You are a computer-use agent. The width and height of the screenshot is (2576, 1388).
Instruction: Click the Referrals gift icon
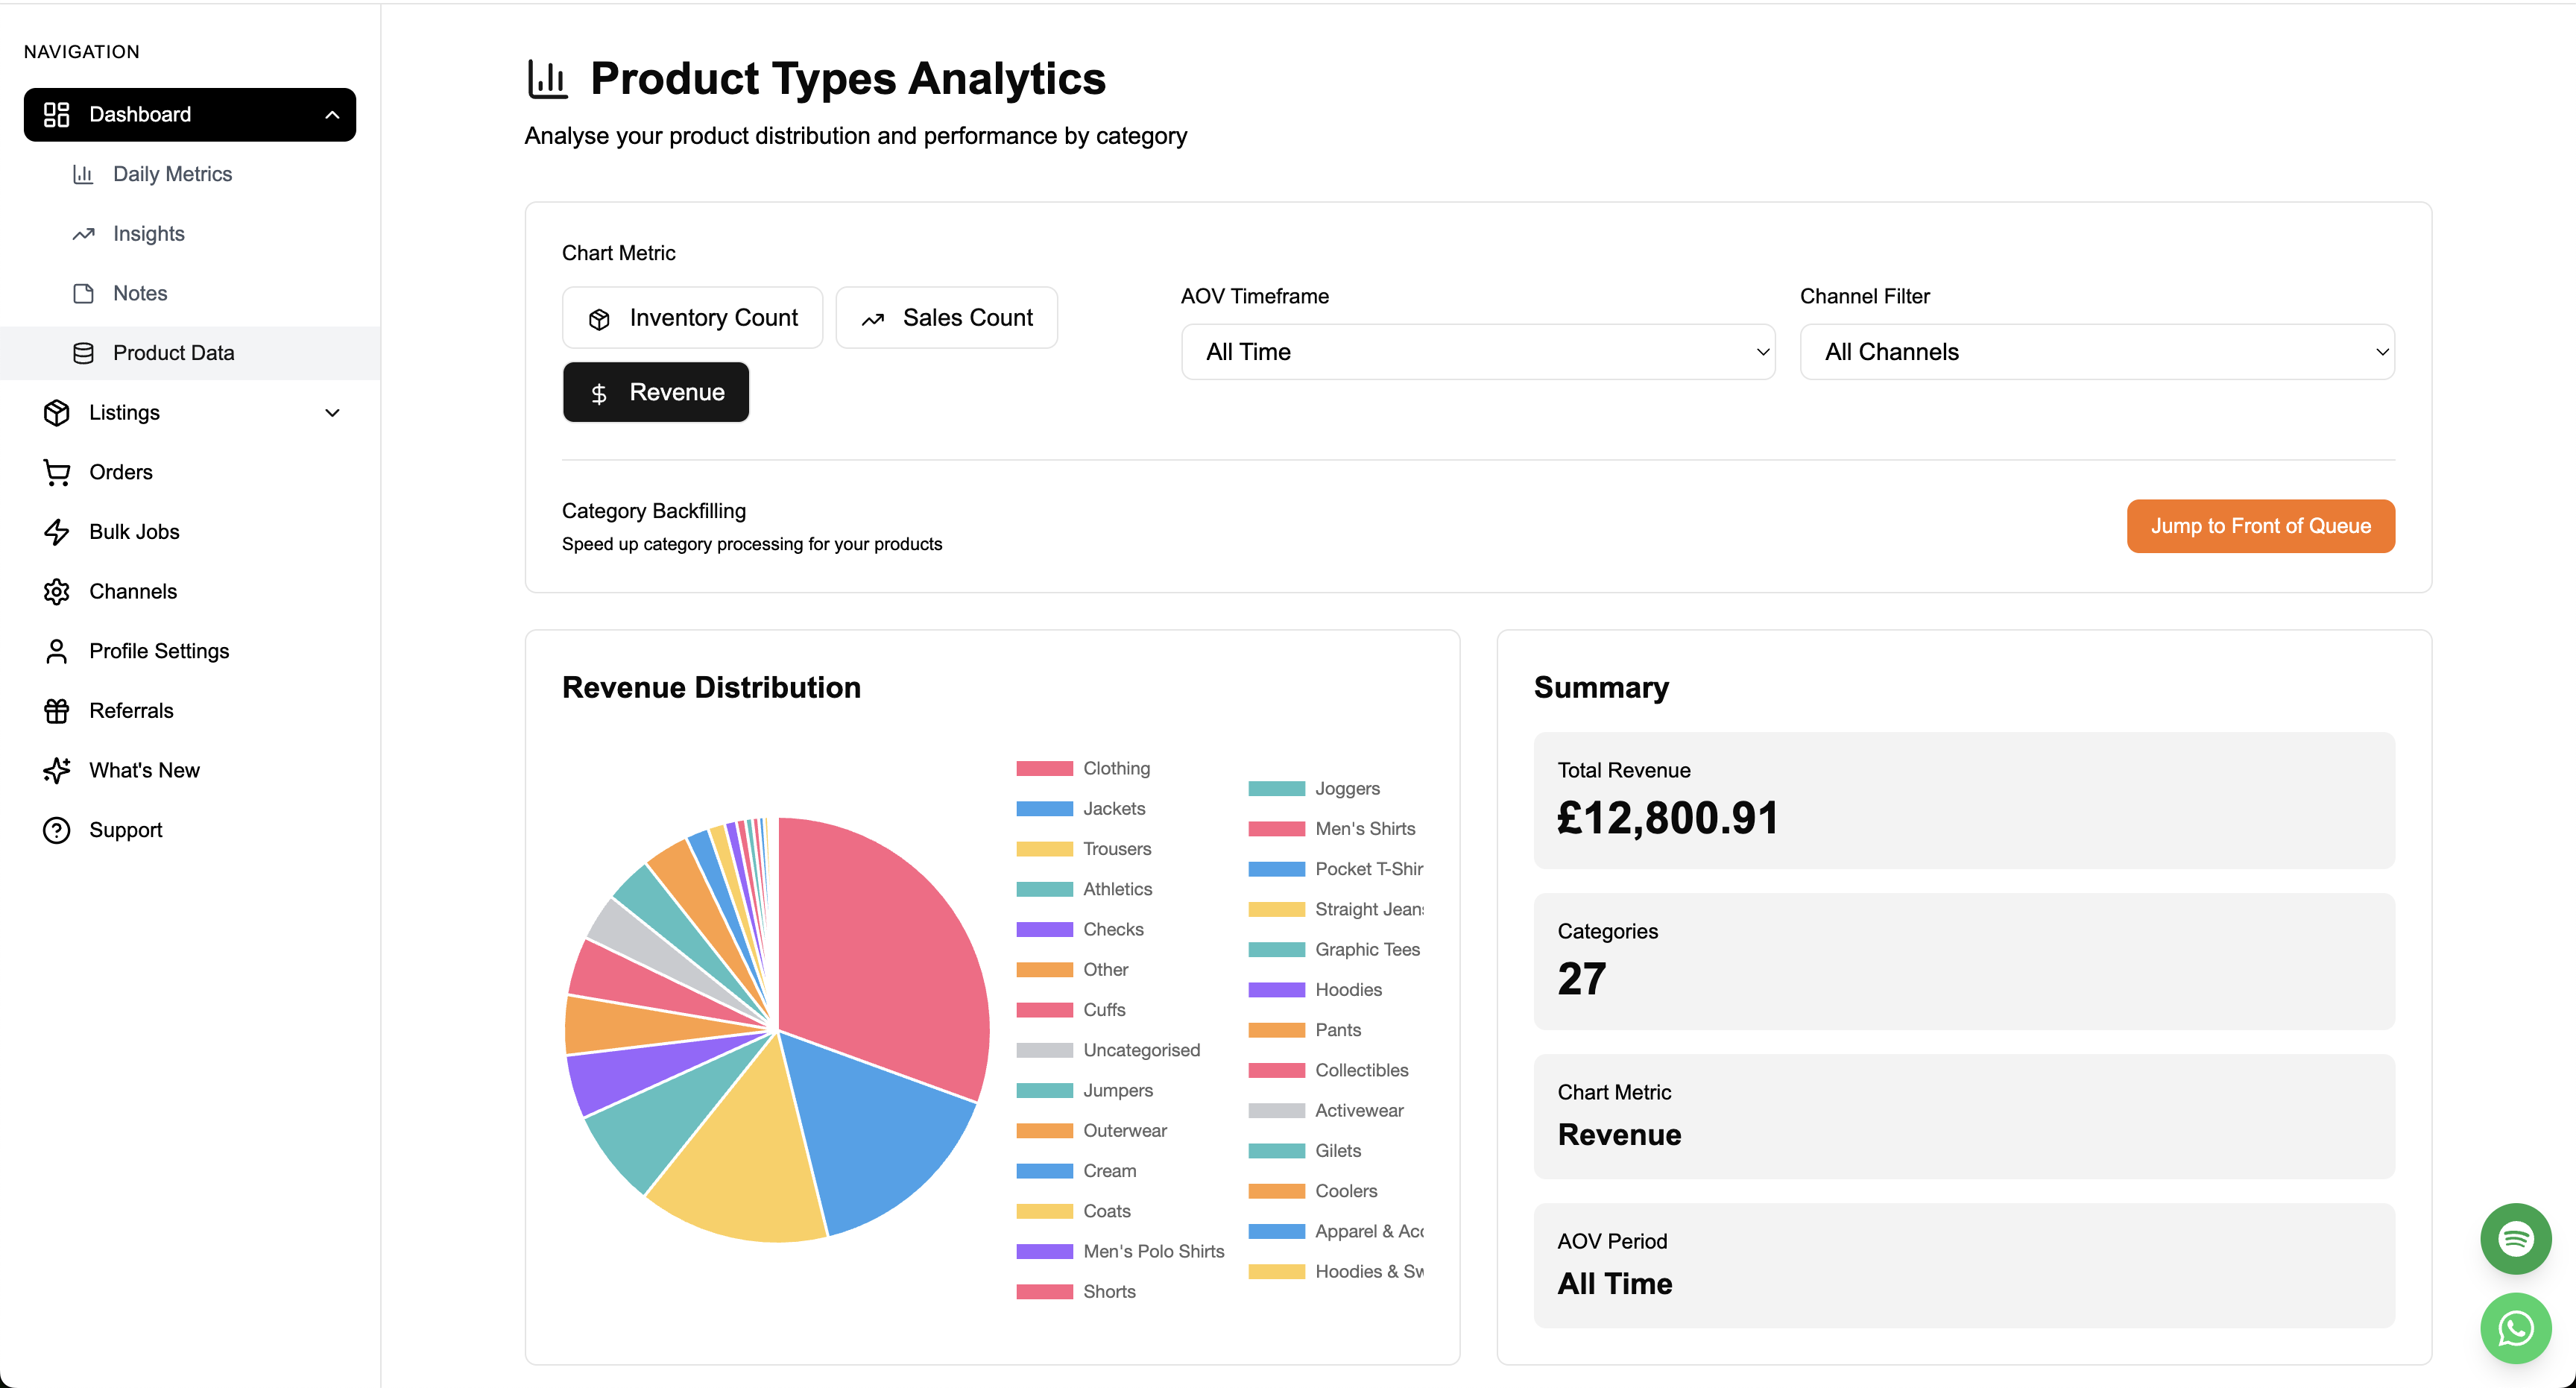point(57,711)
